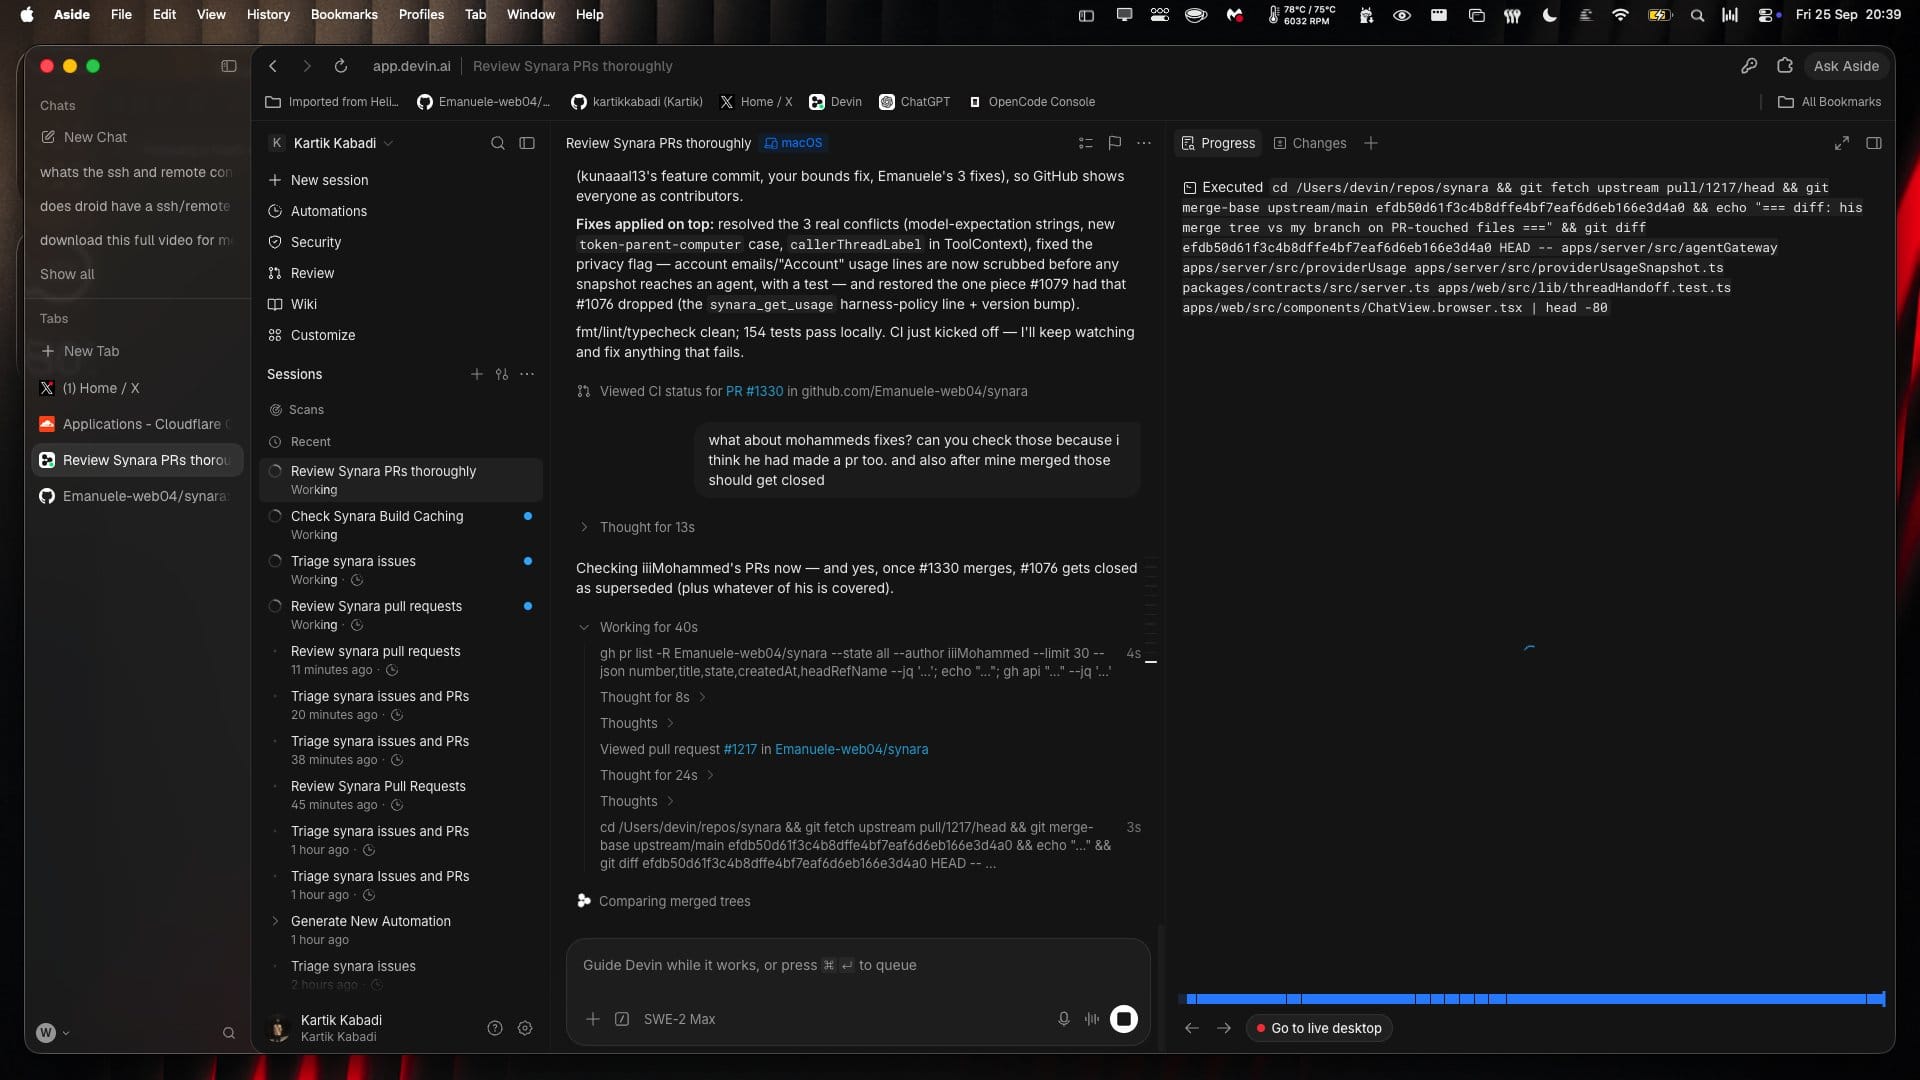This screenshot has width=1920, height=1080.
Task: Open the Emanuele-web04/synara repository link
Action: pos(851,749)
